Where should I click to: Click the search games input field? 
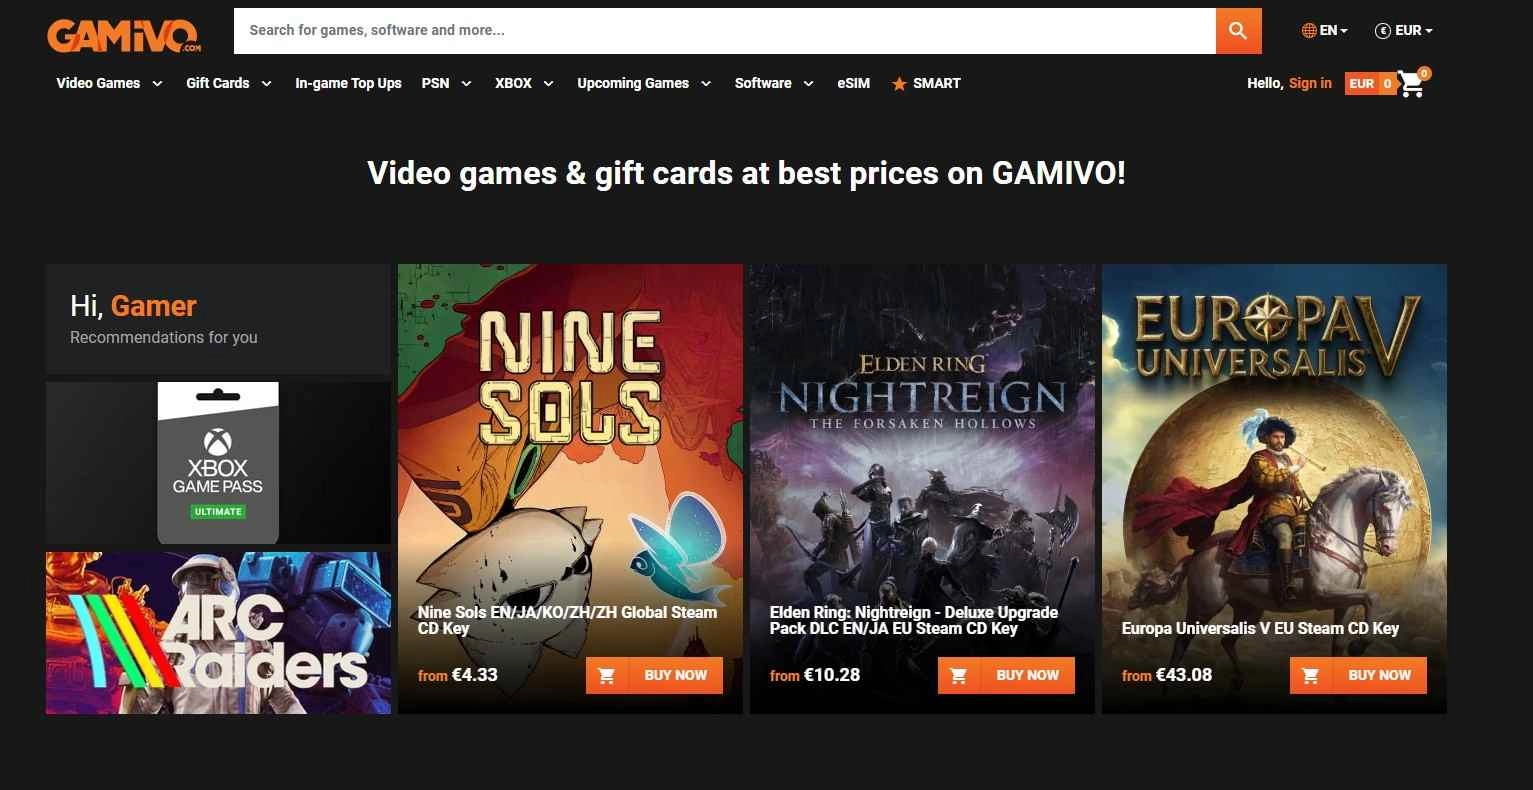click(x=724, y=31)
